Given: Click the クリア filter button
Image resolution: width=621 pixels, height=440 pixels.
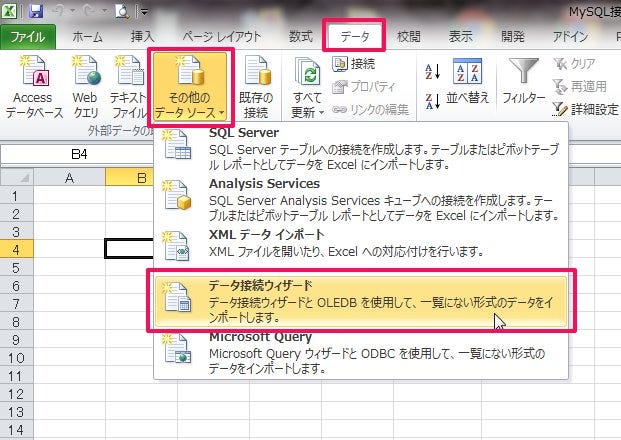Looking at the screenshot, I should pyautogui.click(x=574, y=63).
